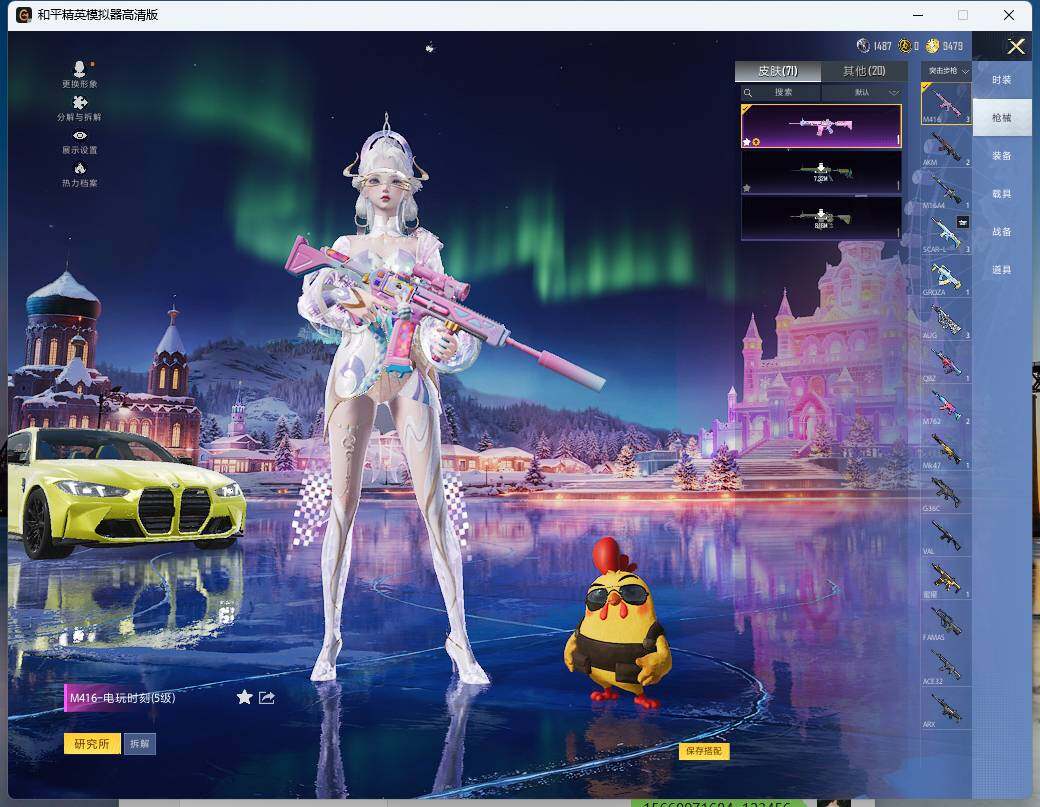Open the 载具 category
Viewport: 1040px width, 807px height.
point(1002,194)
